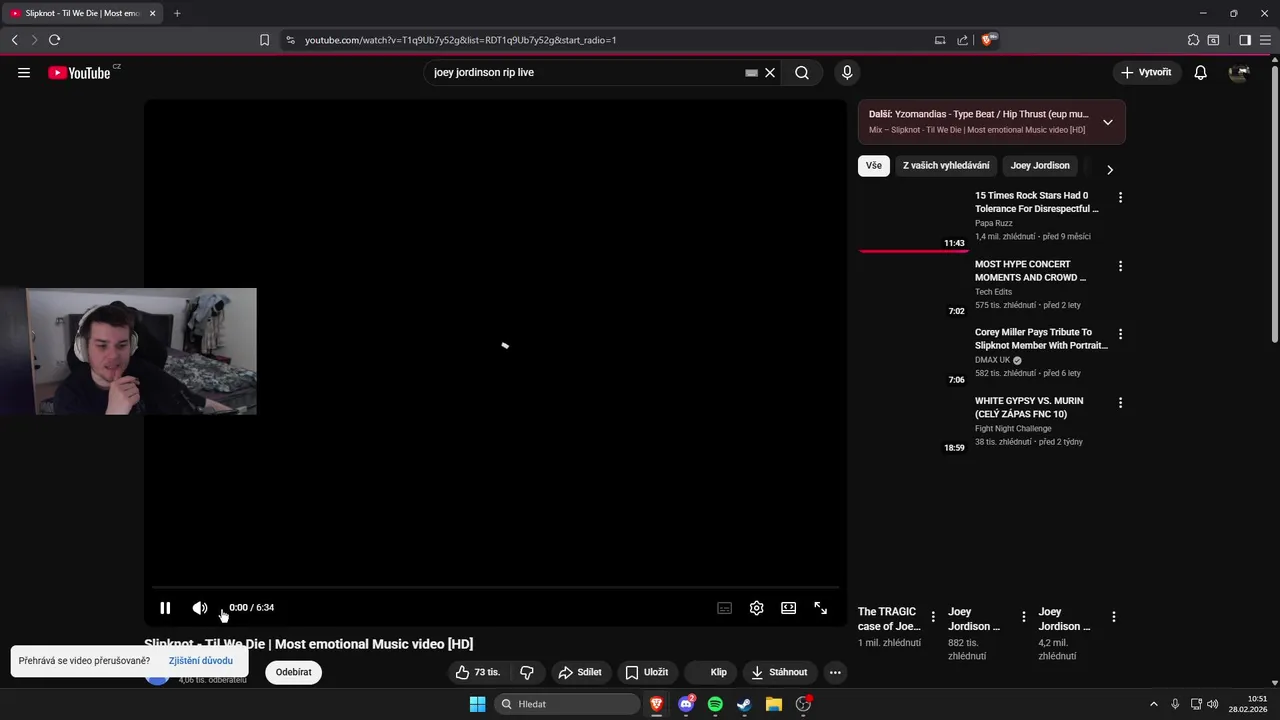1280x720 pixels.
Task: Download video with Stáhnout
Action: coord(780,672)
